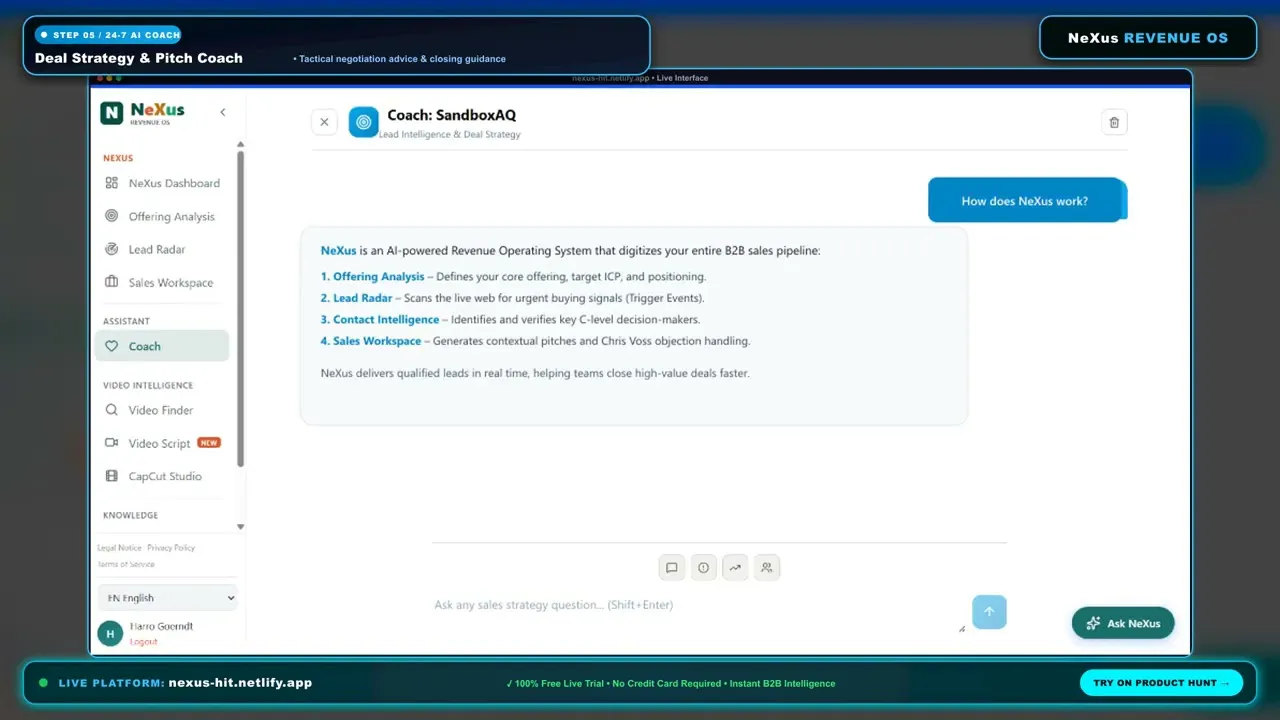Click the 'Lead Intelligence & Deal Strategy' subtitle
This screenshot has height=720, width=1280.
(450, 134)
